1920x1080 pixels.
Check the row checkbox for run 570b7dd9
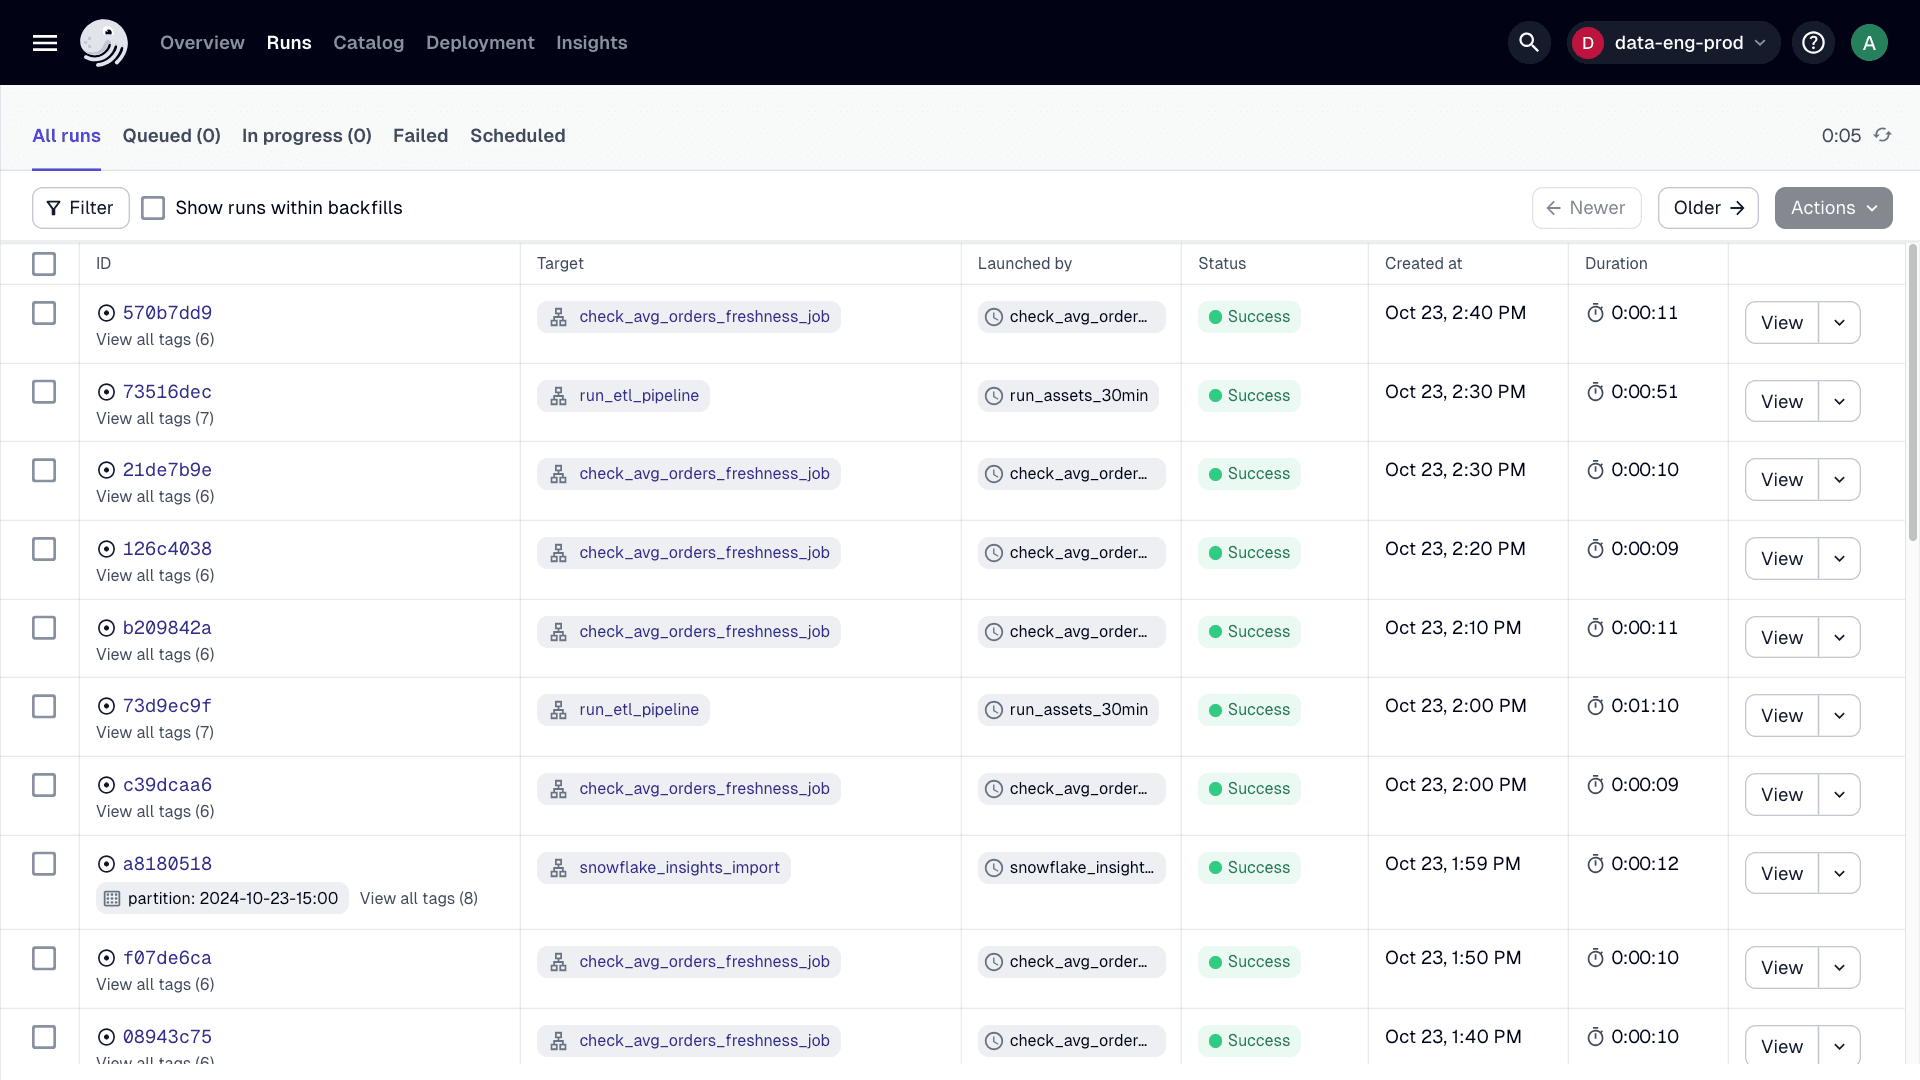(44, 313)
